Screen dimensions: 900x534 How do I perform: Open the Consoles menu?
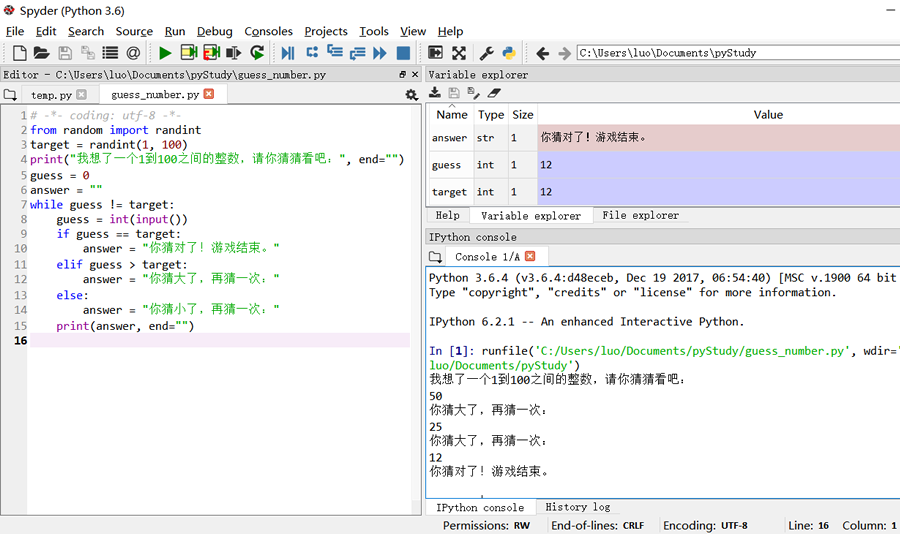(x=268, y=31)
